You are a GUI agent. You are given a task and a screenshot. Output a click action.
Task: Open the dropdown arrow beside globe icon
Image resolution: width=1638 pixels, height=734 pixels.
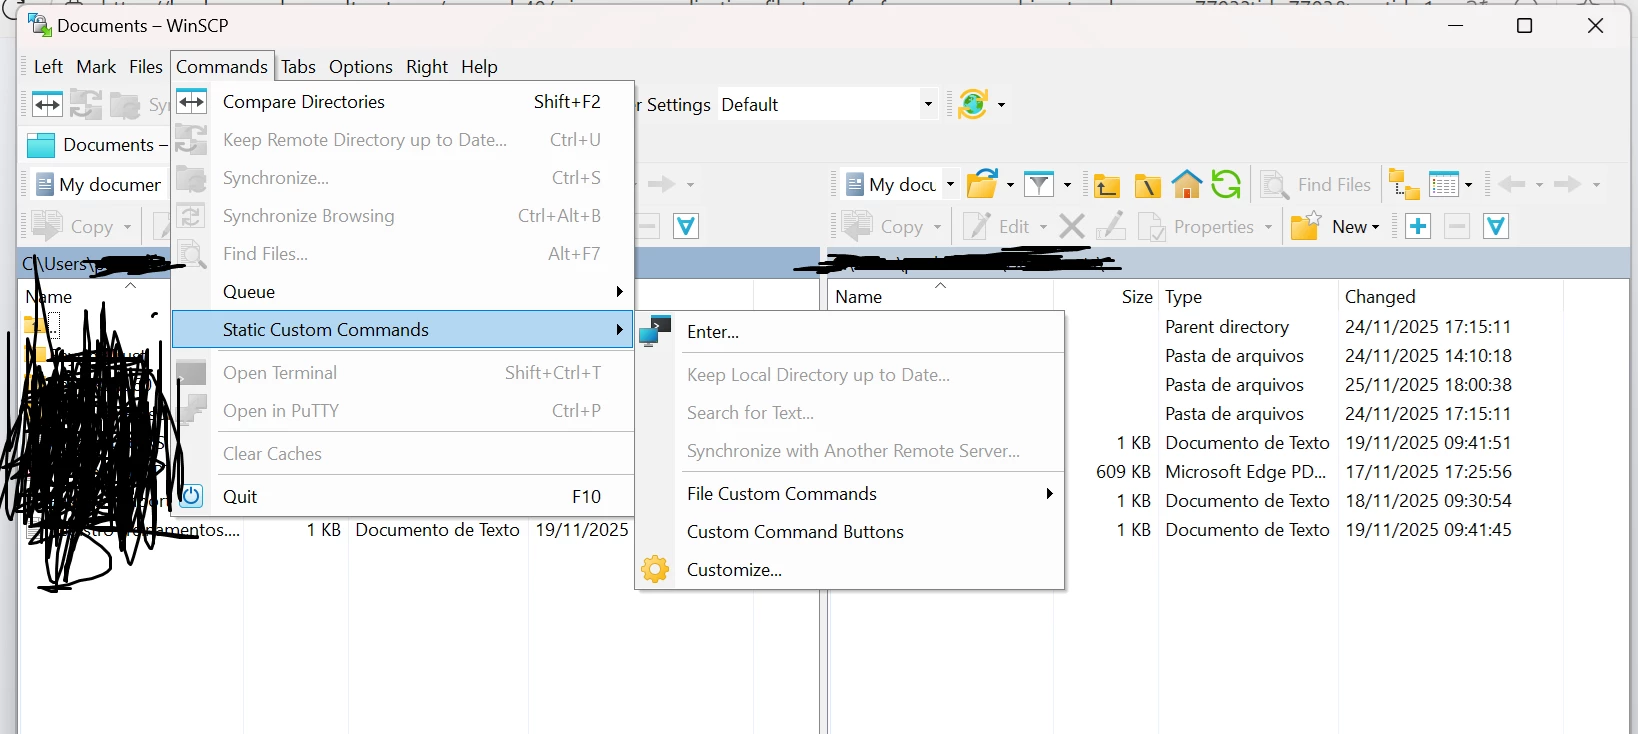click(x=1001, y=104)
